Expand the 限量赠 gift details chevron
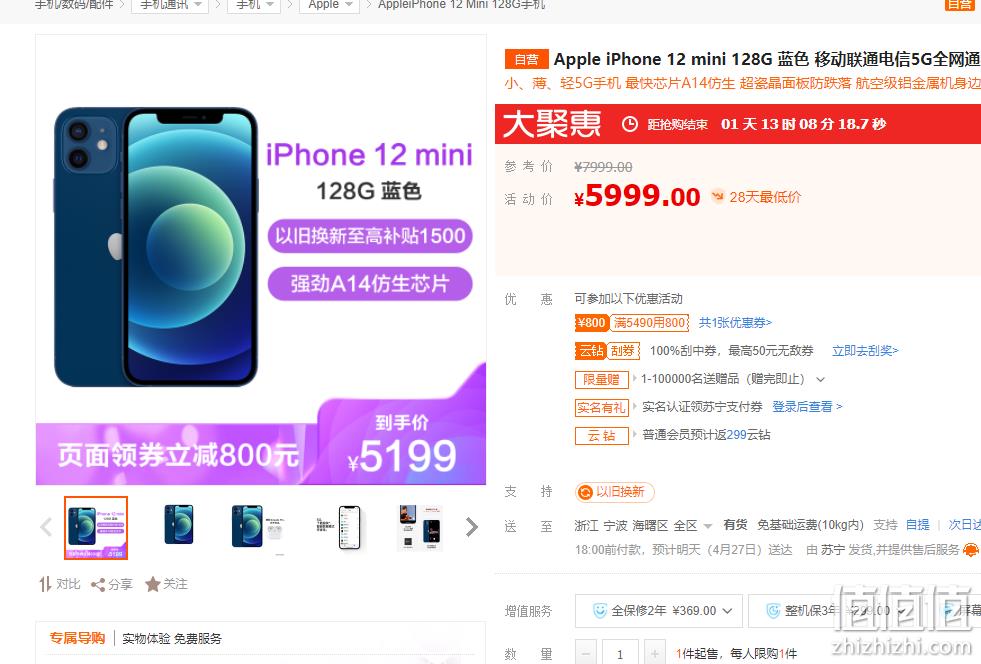The image size is (981, 664). coord(821,379)
